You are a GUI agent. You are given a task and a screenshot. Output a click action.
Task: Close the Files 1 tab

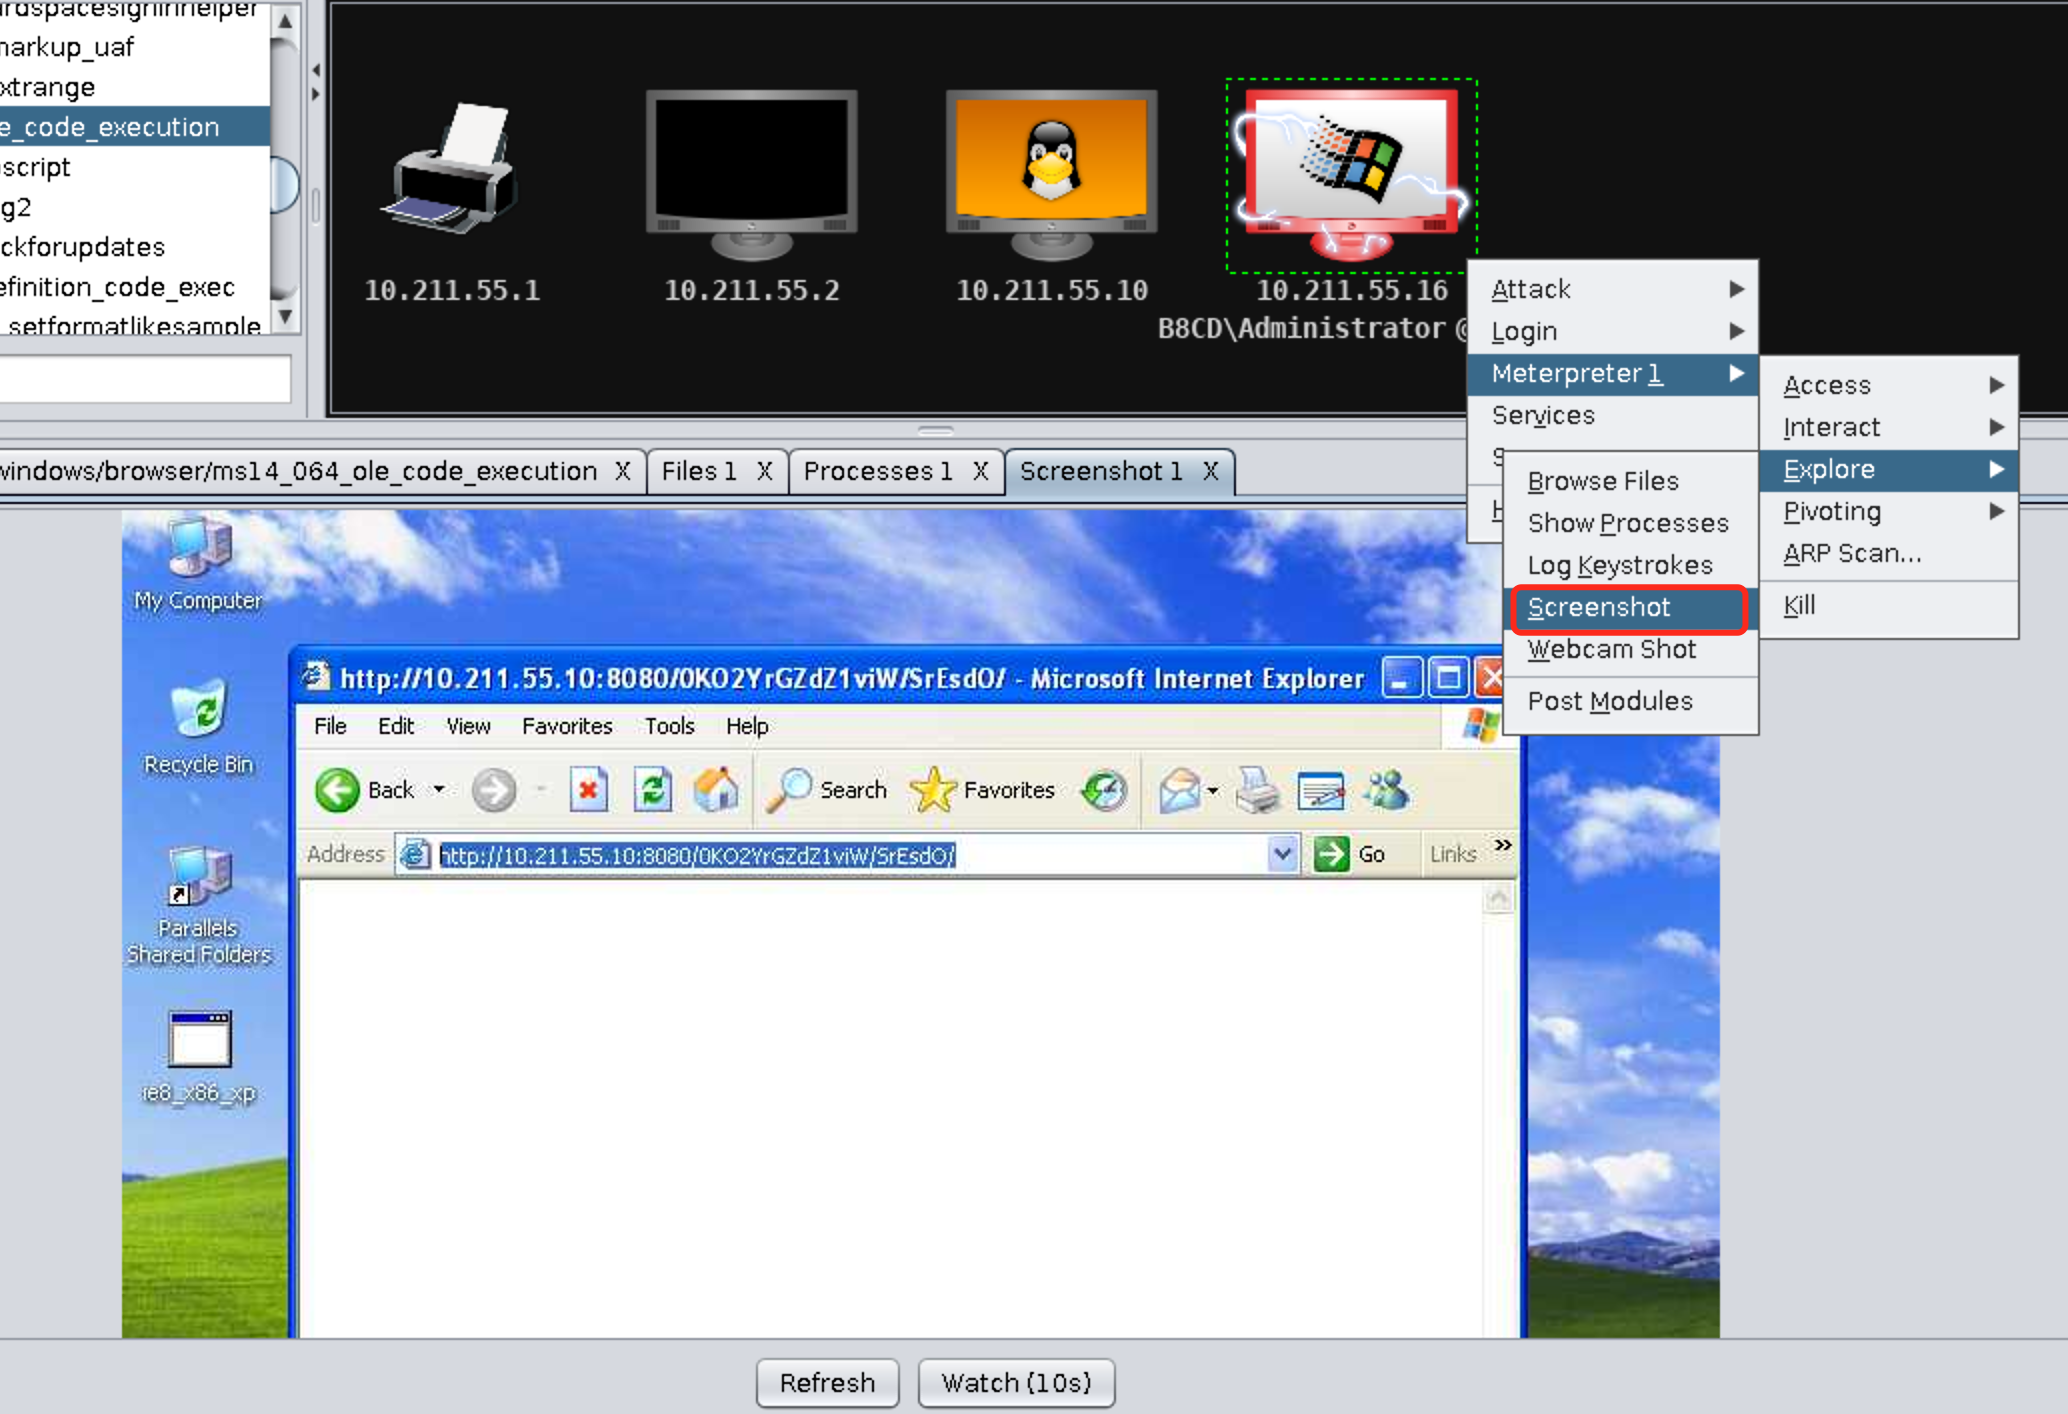coord(764,471)
